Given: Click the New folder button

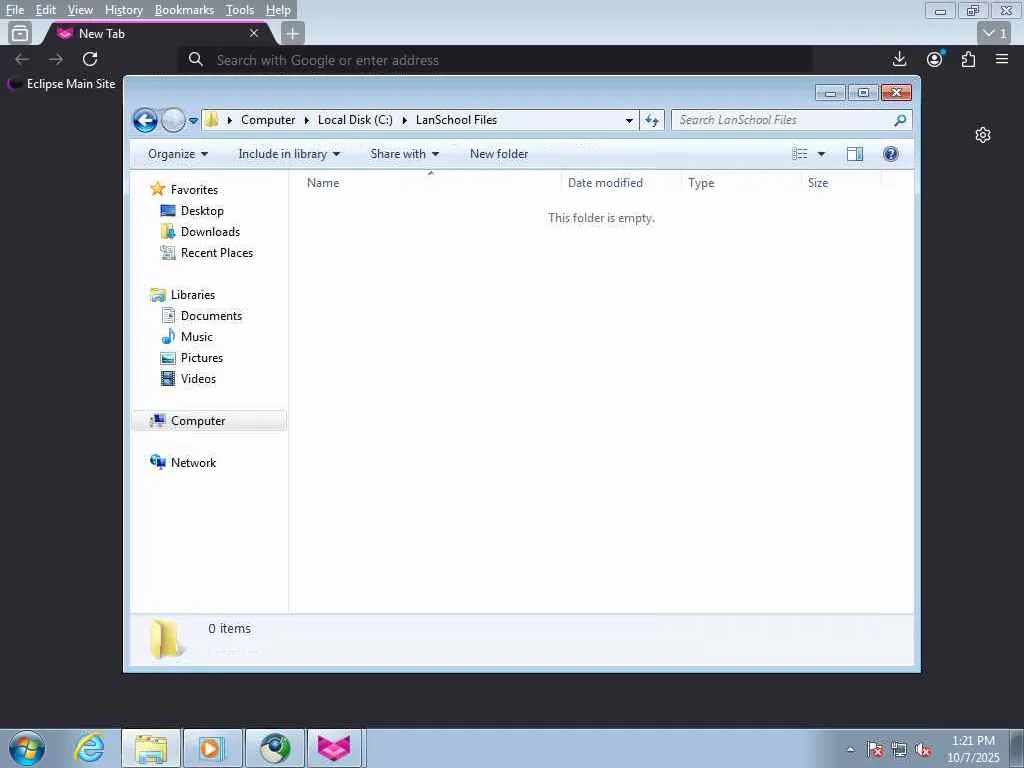Looking at the screenshot, I should (499, 154).
